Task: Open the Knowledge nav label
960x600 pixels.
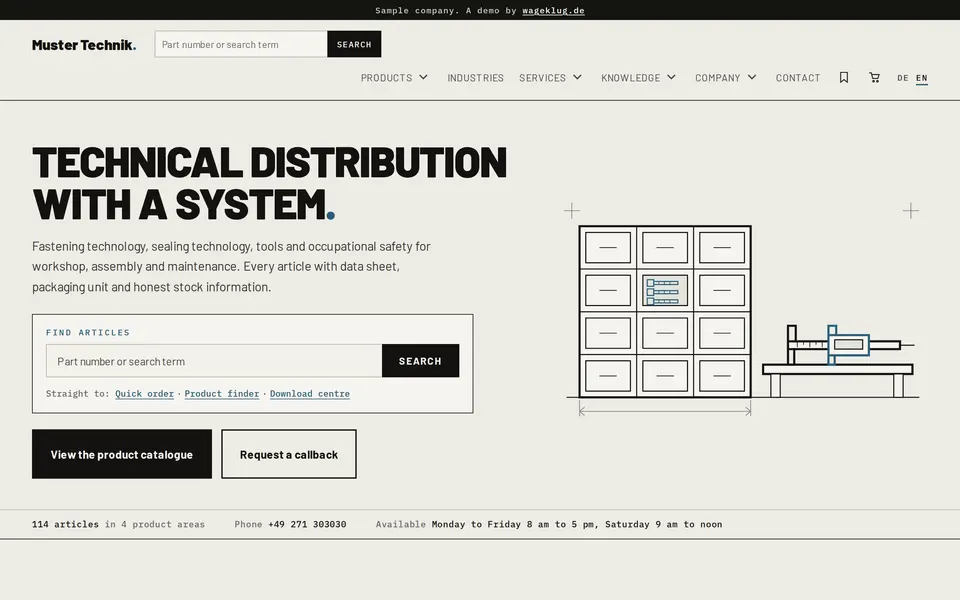Action: [631, 78]
